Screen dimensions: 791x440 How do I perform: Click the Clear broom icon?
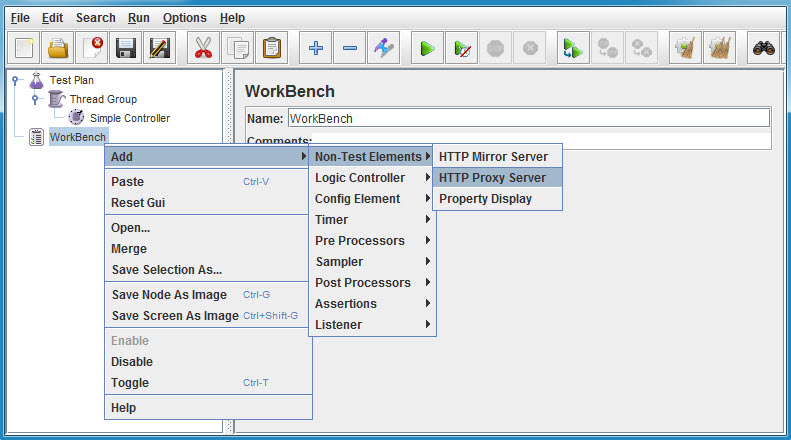[x=685, y=48]
